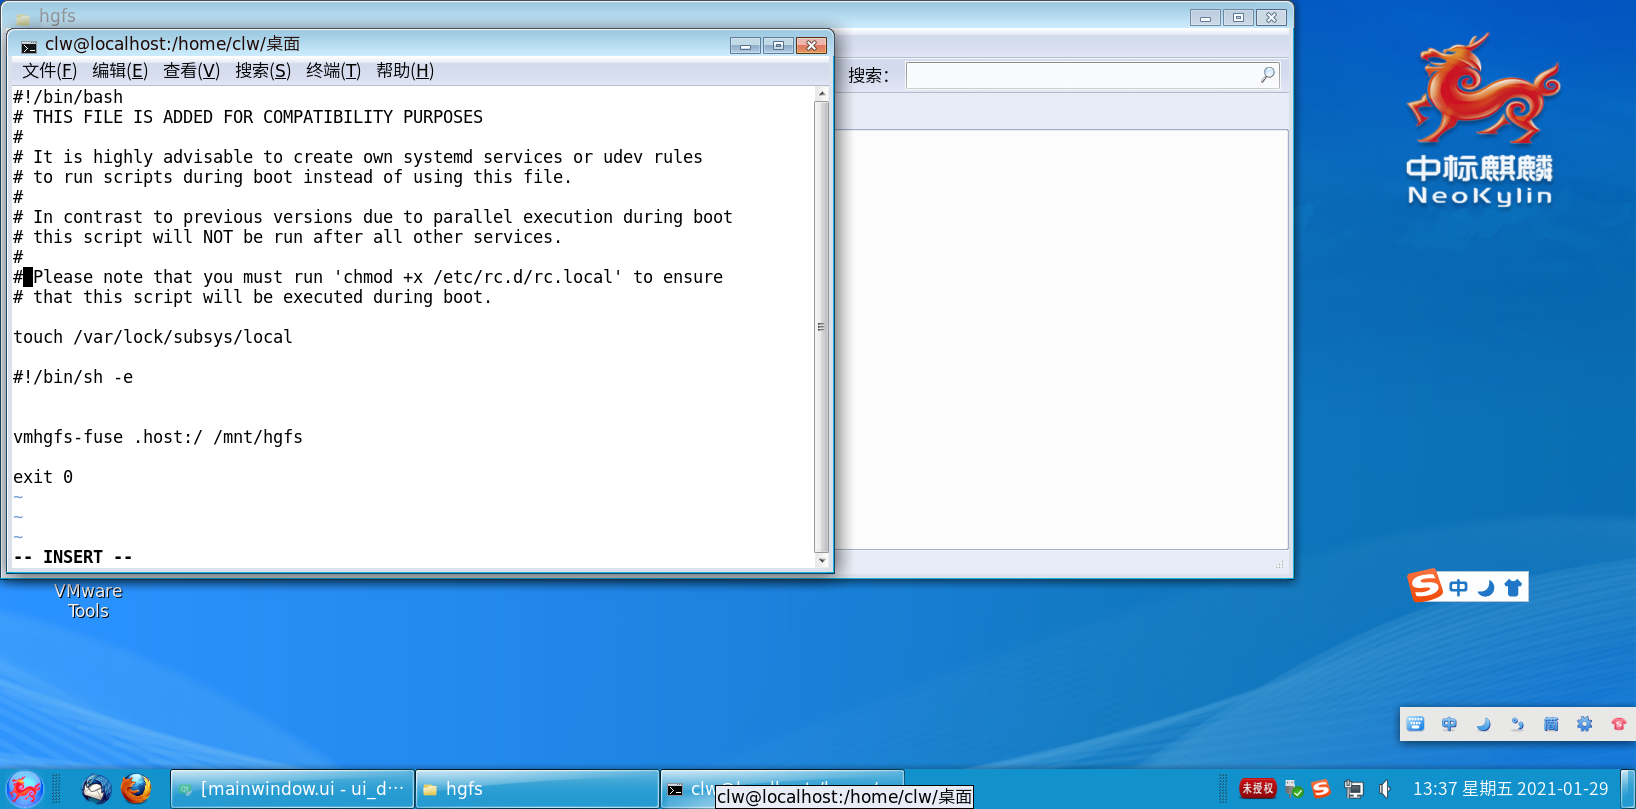Open 搜索(S) menu in terminal
1636x809 pixels.
coord(263,71)
